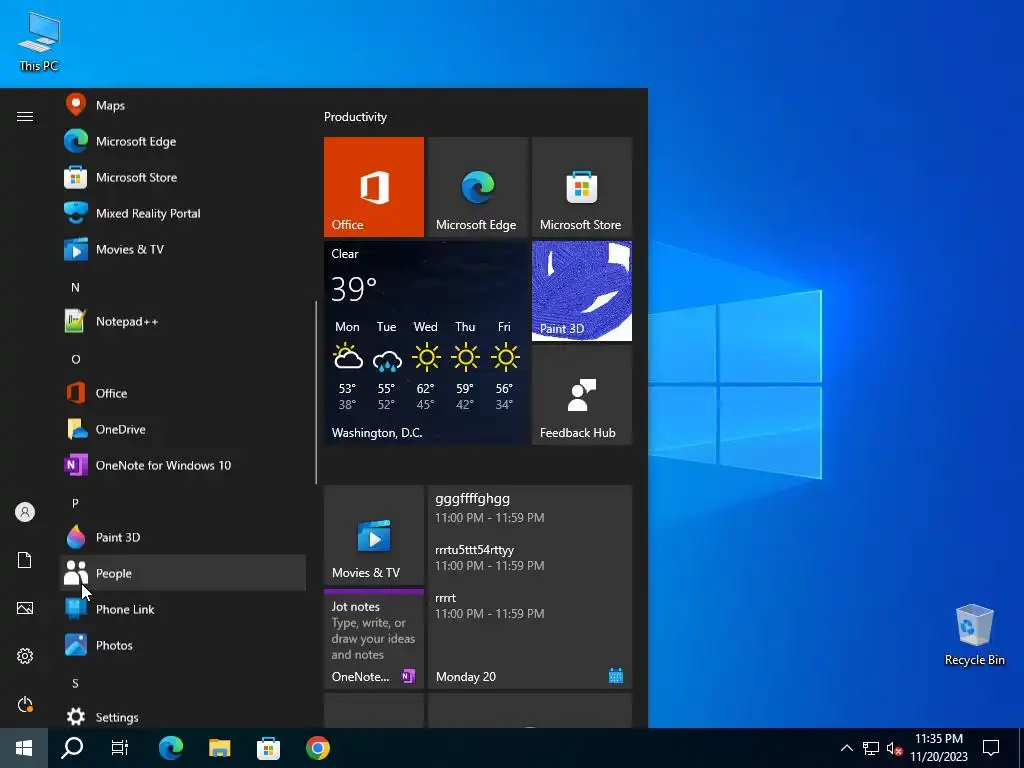Click the gggffffghgg calendar event

(490, 507)
